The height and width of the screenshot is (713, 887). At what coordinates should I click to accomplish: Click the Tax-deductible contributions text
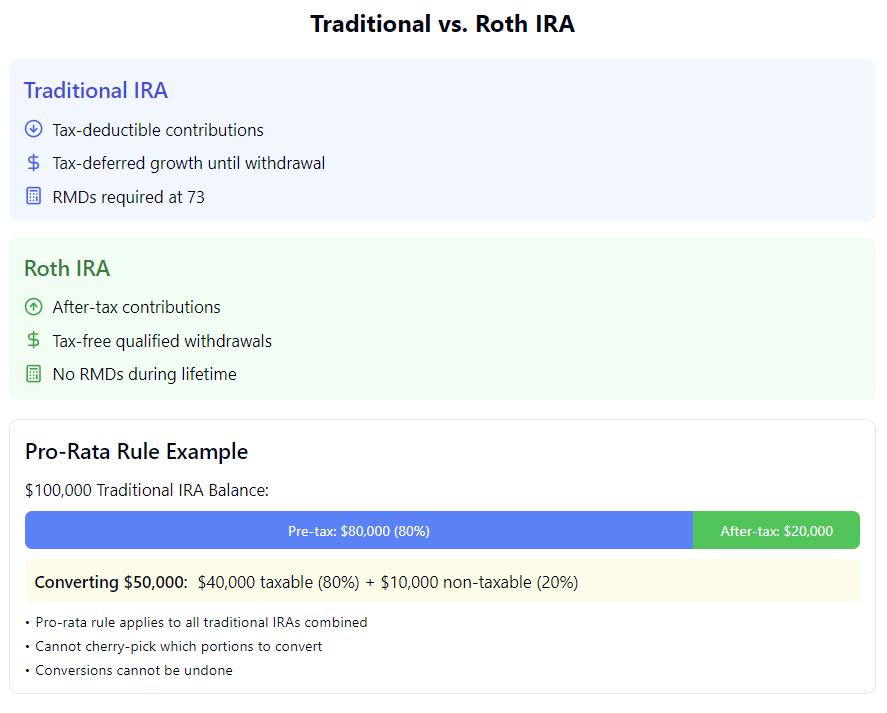click(158, 130)
